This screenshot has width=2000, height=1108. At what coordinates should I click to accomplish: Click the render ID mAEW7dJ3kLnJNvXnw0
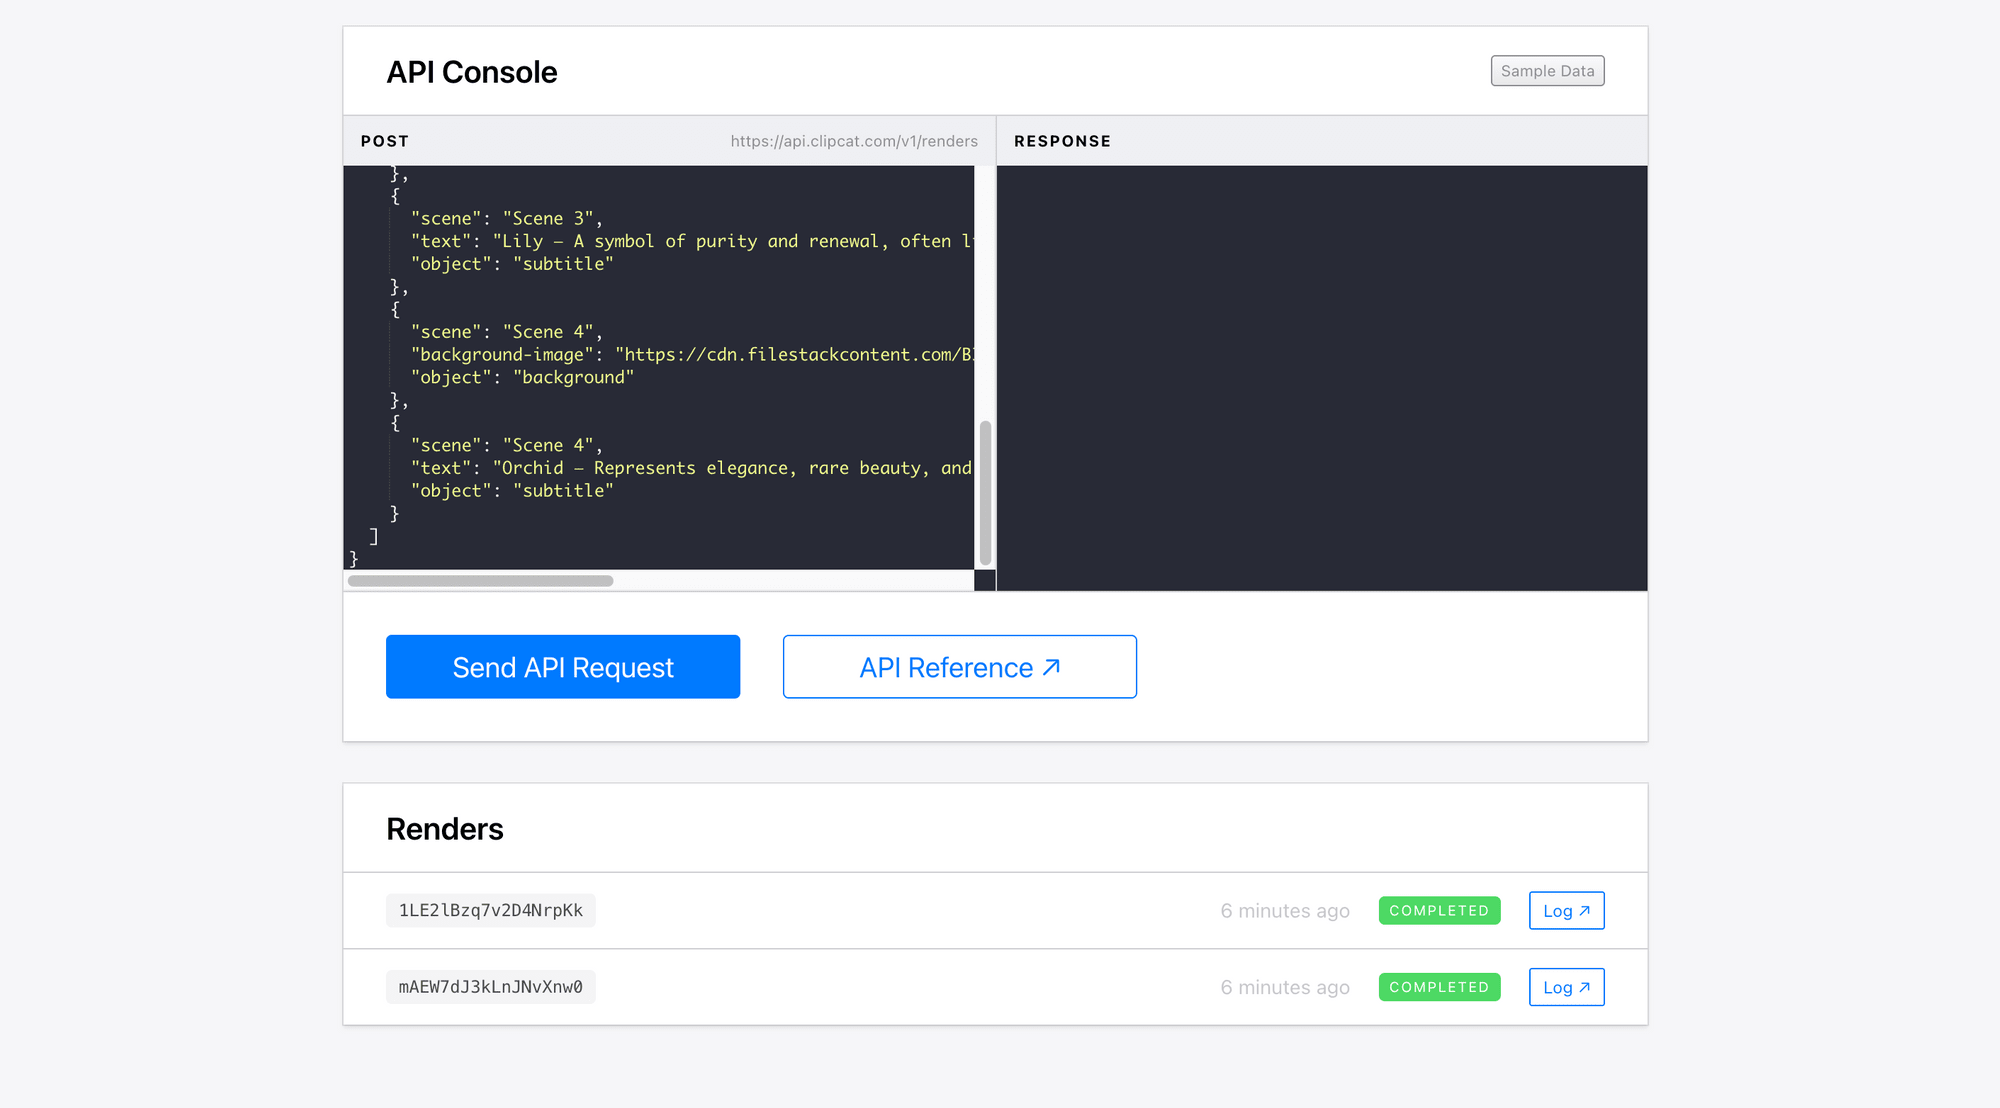490,987
